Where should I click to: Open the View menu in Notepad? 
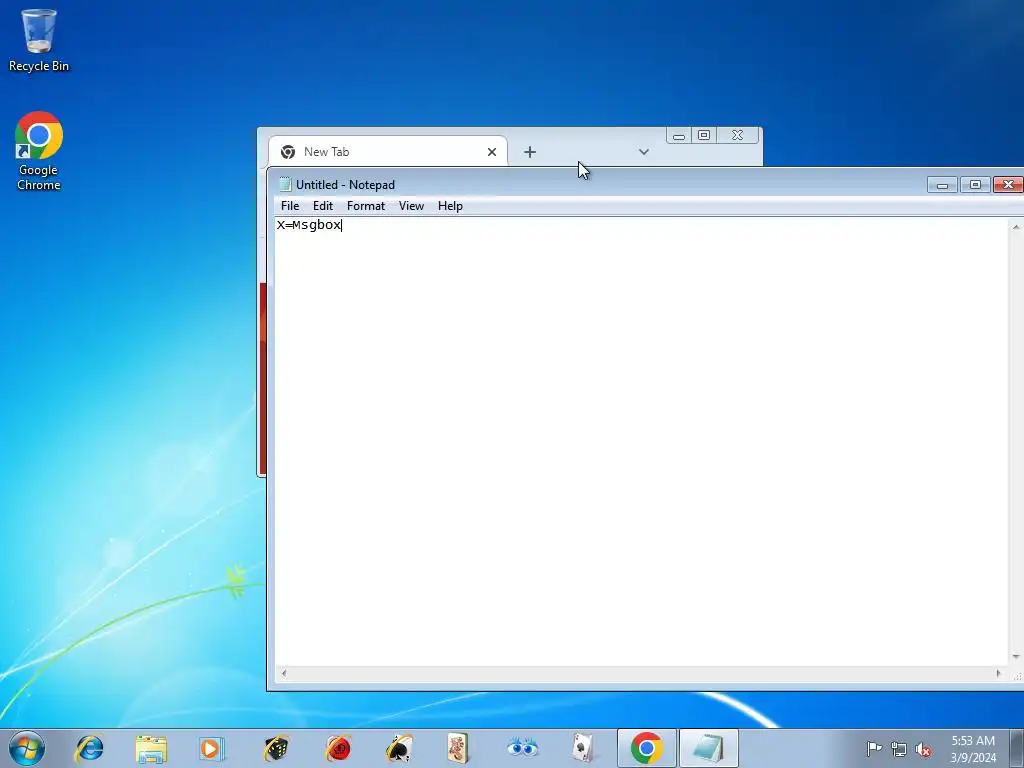[x=411, y=206]
